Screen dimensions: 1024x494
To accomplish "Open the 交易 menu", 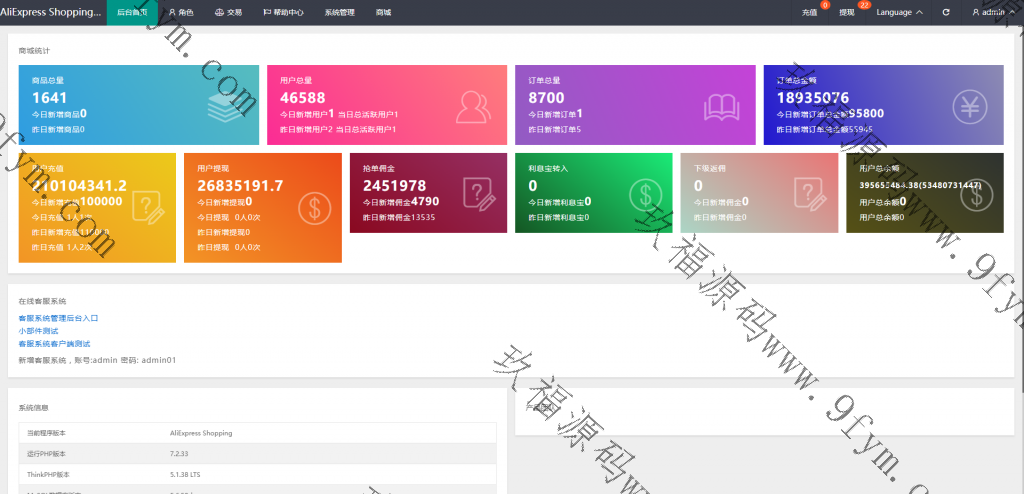I will (x=229, y=12).
